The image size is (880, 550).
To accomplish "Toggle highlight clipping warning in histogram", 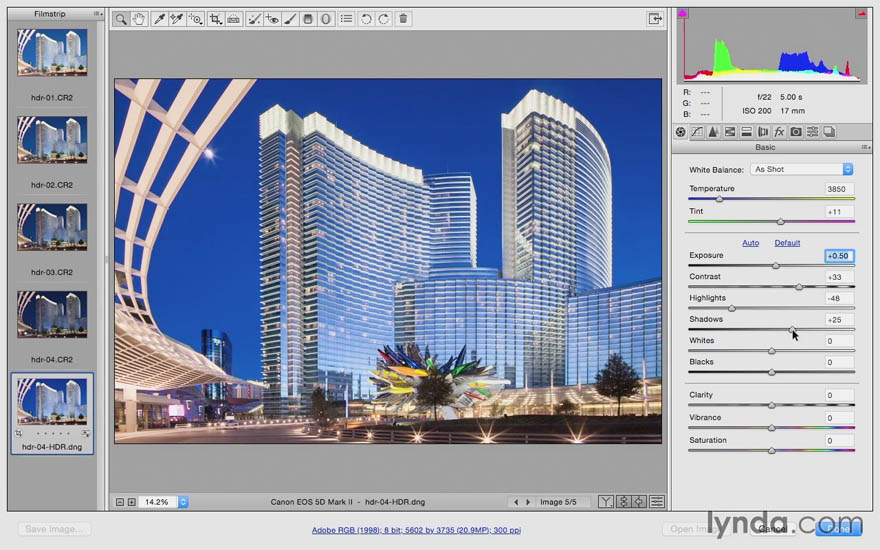I will click(861, 13).
